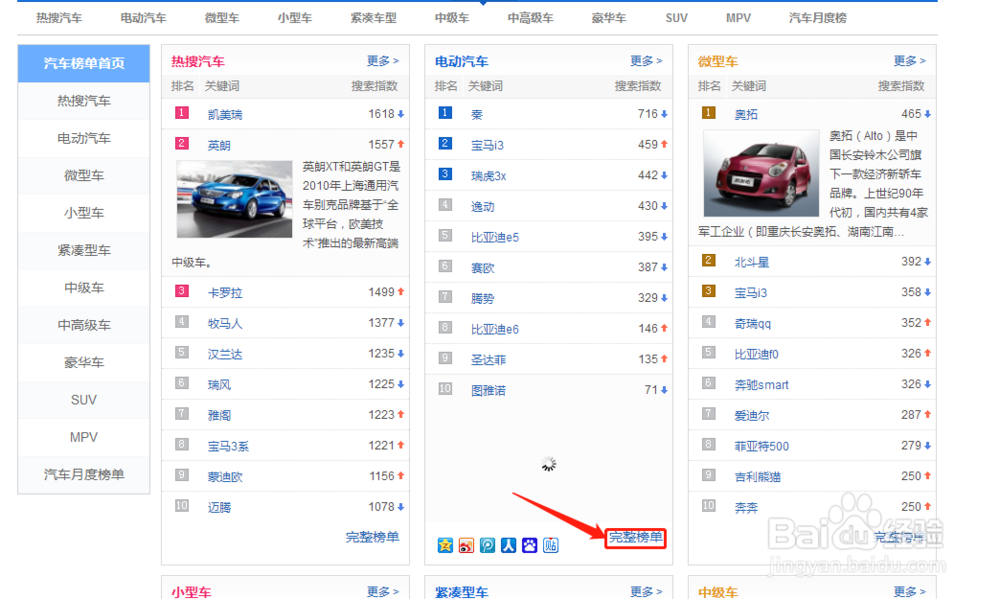Open the 微型车 tab in top navigation
1000x599 pixels.
tap(222, 18)
